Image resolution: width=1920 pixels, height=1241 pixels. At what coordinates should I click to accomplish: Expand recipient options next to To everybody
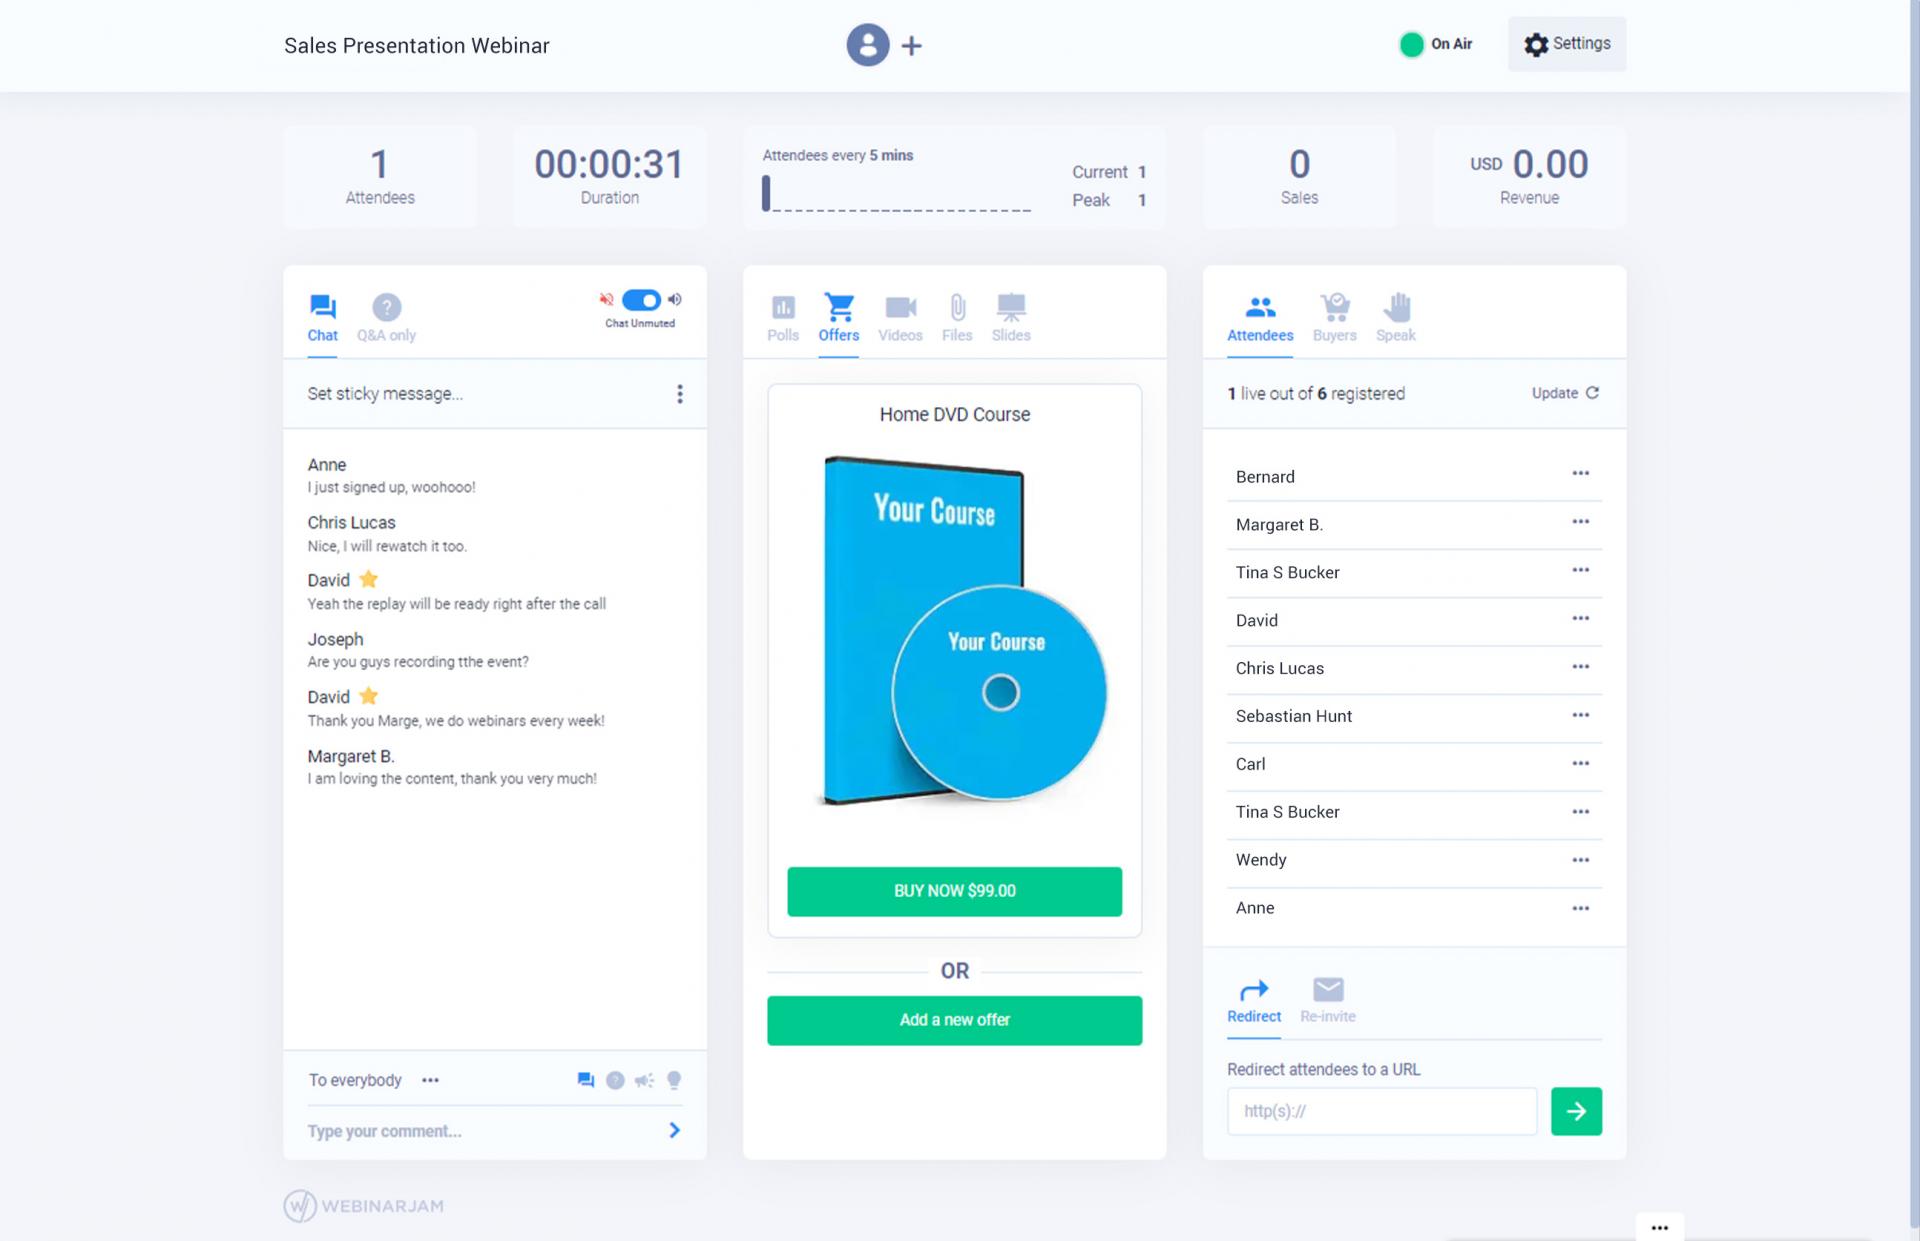click(x=430, y=1080)
